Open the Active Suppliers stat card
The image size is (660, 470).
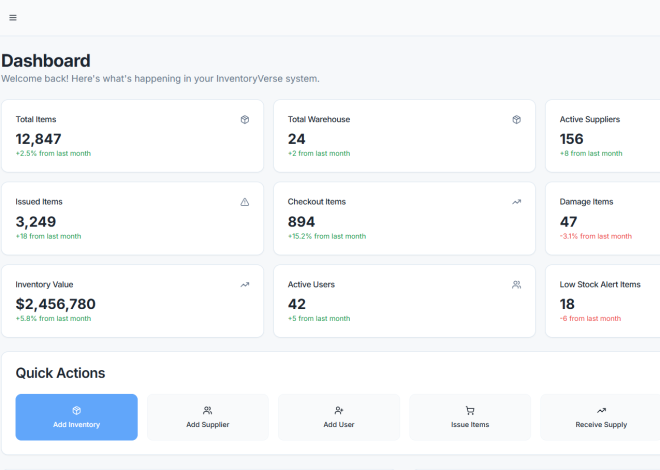(x=603, y=136)
